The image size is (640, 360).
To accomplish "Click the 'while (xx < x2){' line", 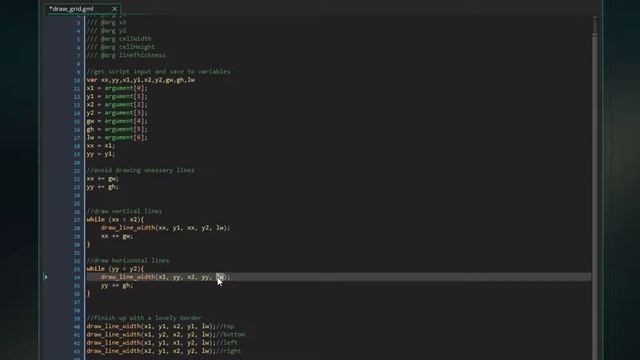I will tap(115, 220).
